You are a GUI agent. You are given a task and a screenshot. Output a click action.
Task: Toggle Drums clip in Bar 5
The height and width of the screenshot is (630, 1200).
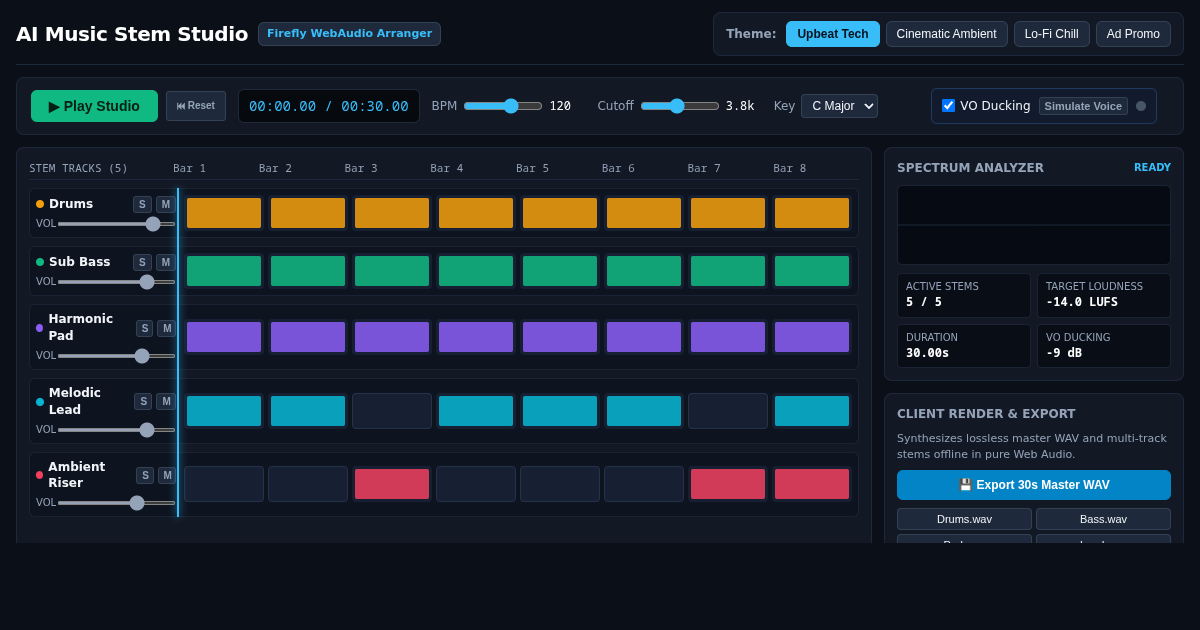pyautogui.click(x=560, y=213)
